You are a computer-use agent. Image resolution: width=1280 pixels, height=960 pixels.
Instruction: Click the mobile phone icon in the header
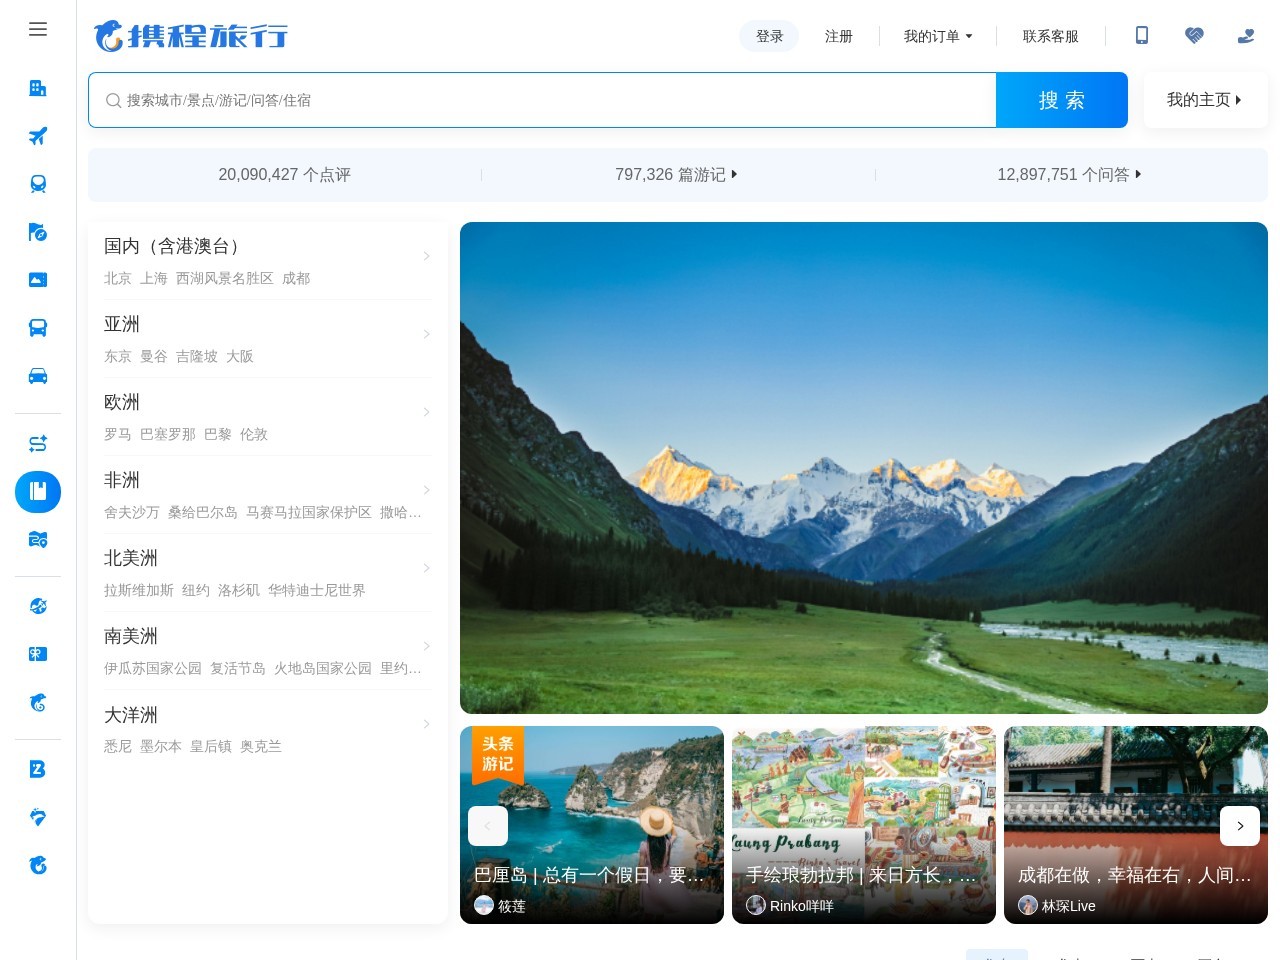pos(1142,36)
